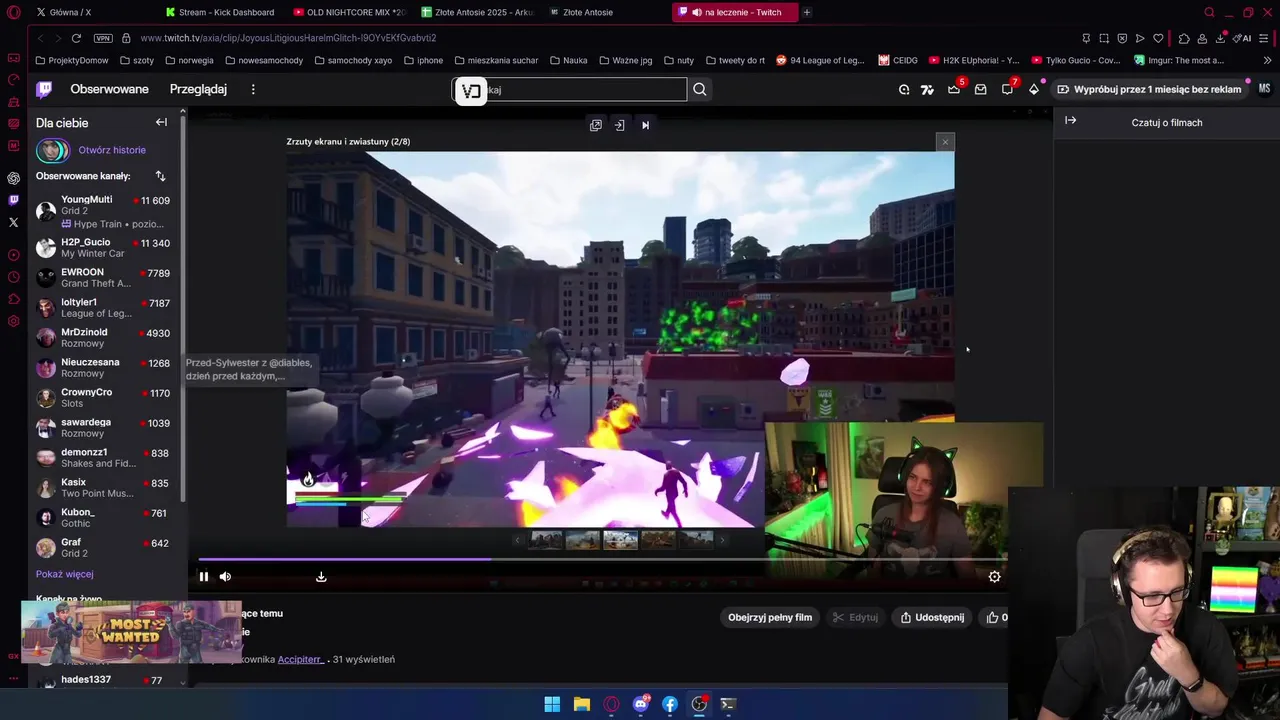This screenshot has width=1280, height=720.
Task: Show previous screenshot thumbnails arrow
Action: [517, 540]
